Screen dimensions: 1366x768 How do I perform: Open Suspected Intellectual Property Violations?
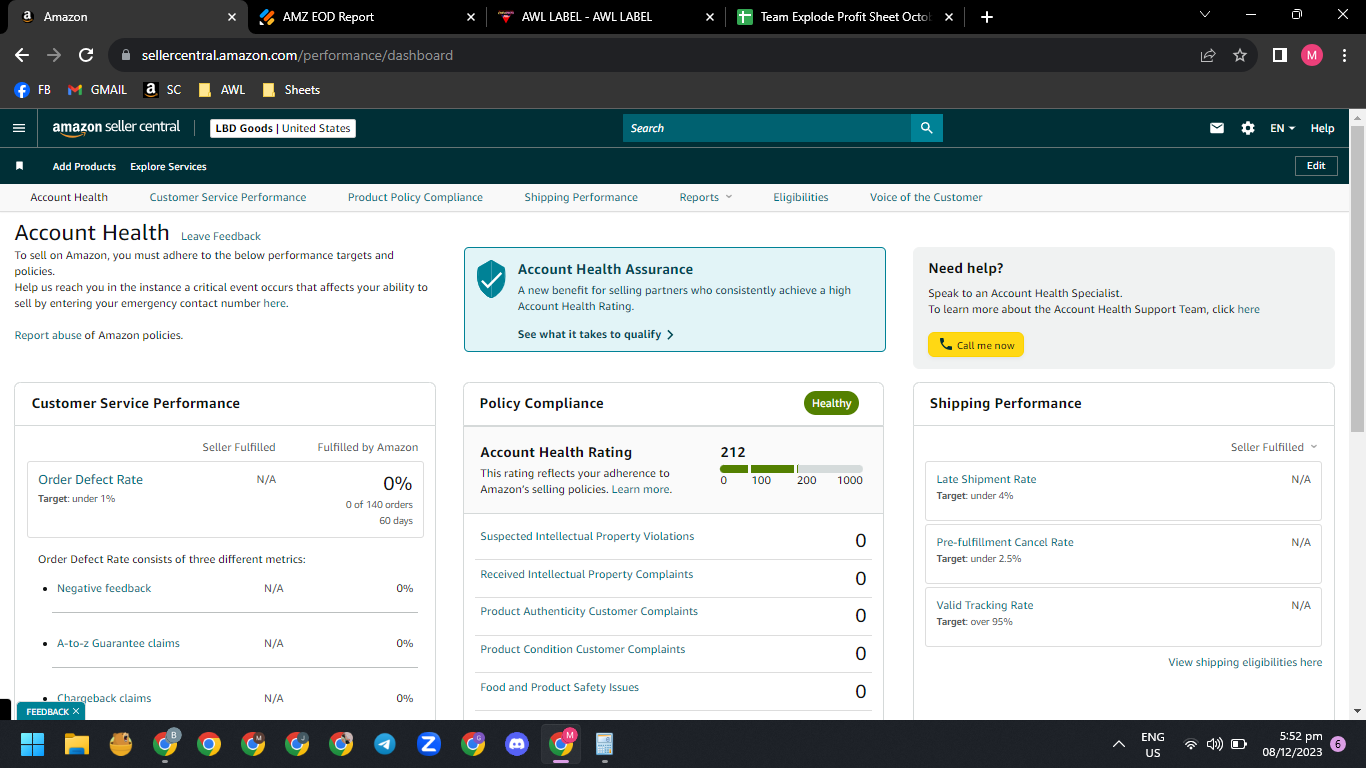587,536
